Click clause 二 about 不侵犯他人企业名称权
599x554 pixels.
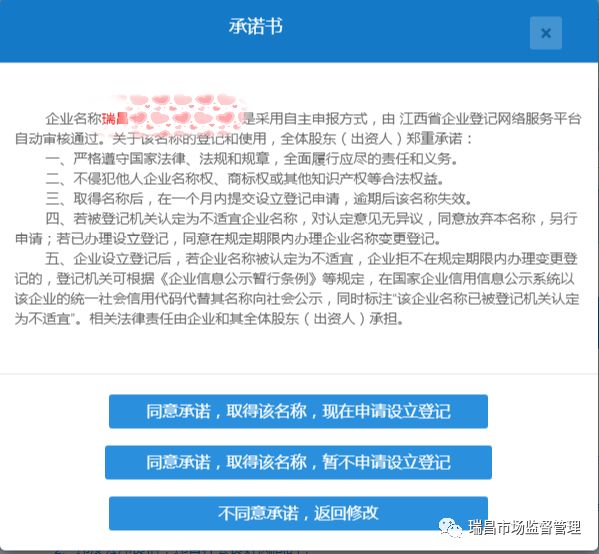(x=245, y=178)
